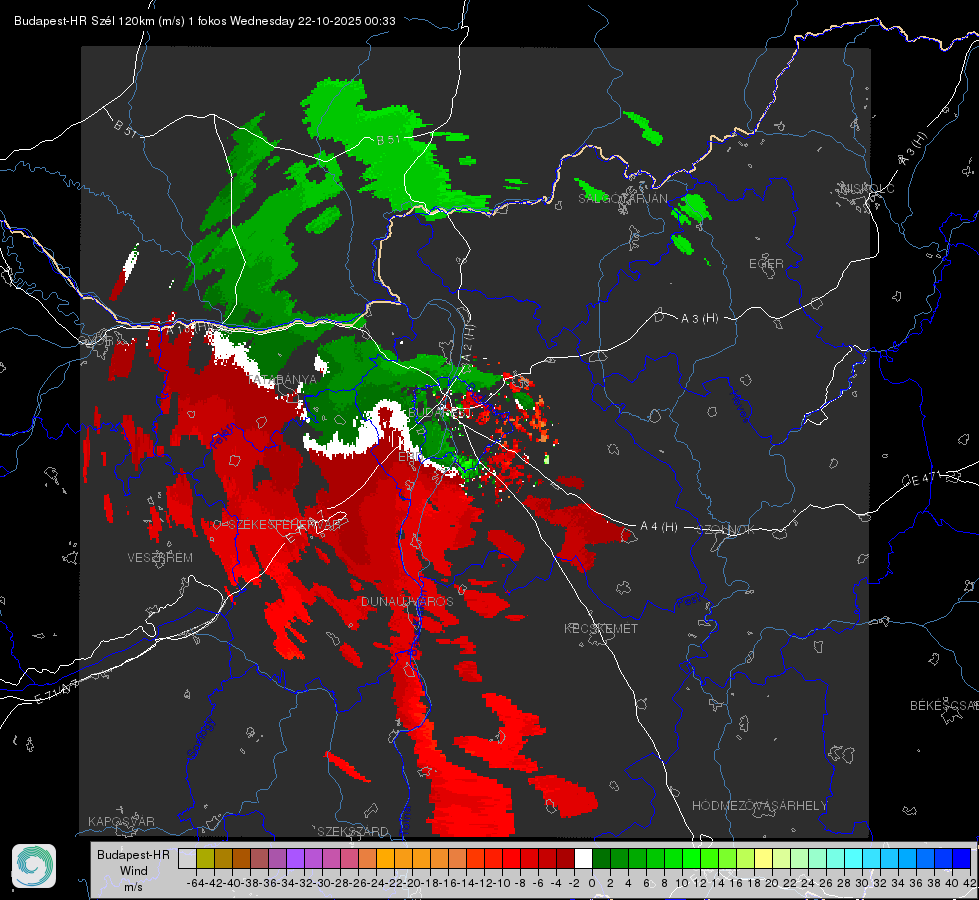Click the SZEKSZÁRD city label
The image size is (979, 900).
click(x=353, y=831)
